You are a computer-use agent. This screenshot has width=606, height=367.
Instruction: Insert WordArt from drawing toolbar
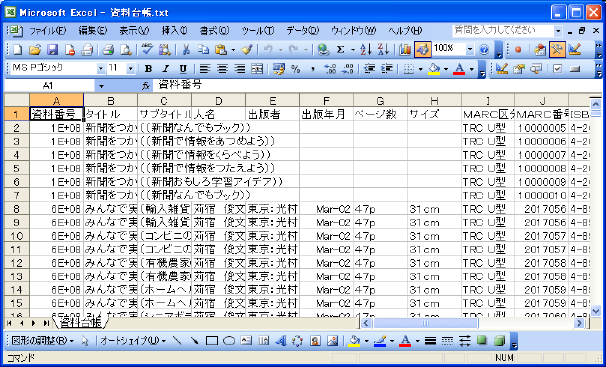tap(281, 340)
